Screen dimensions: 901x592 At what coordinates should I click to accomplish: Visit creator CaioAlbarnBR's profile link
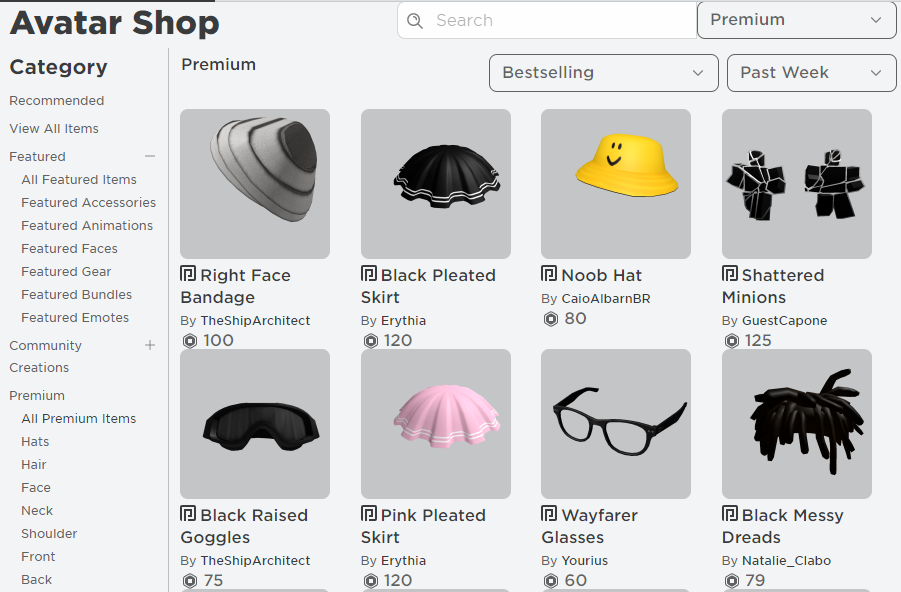(606, 299)
